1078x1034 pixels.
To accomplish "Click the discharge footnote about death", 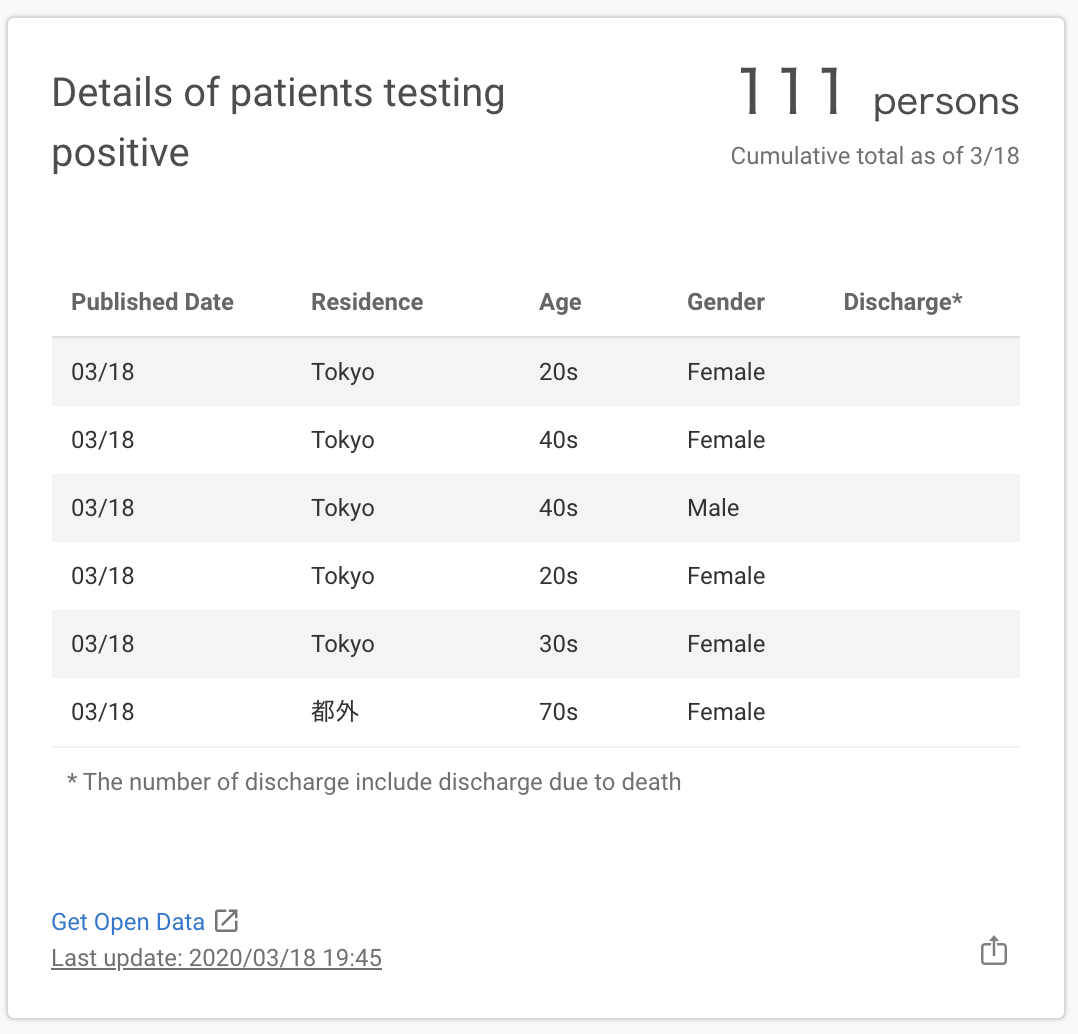I will point(374,782).
